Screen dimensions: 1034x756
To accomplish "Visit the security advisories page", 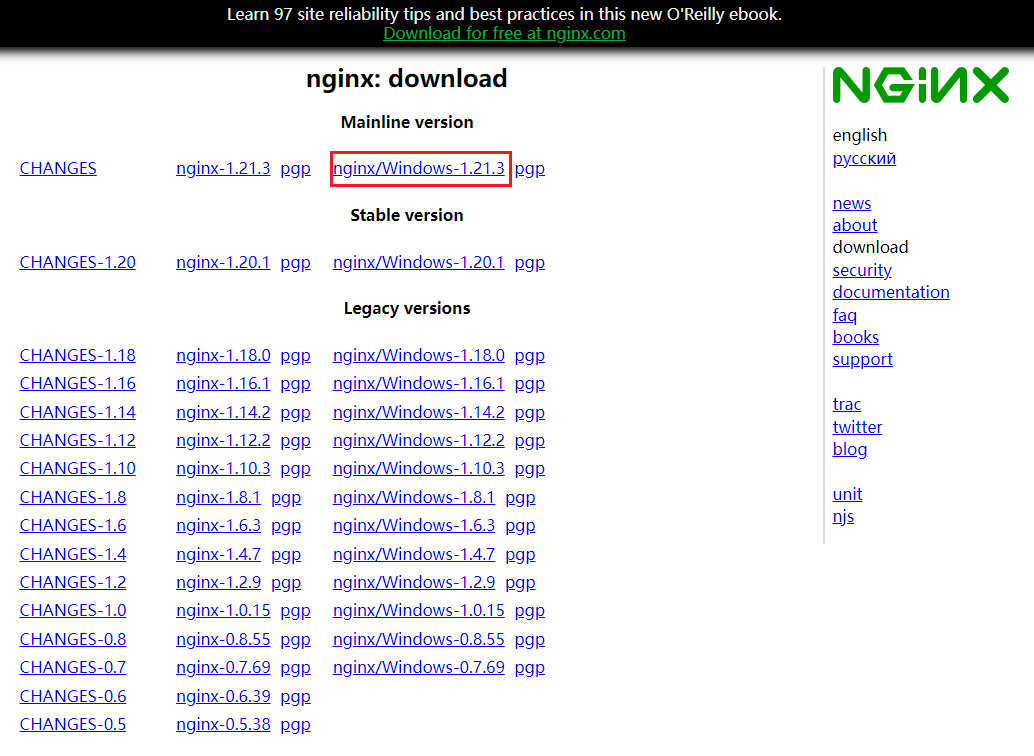I will point(862,270).
